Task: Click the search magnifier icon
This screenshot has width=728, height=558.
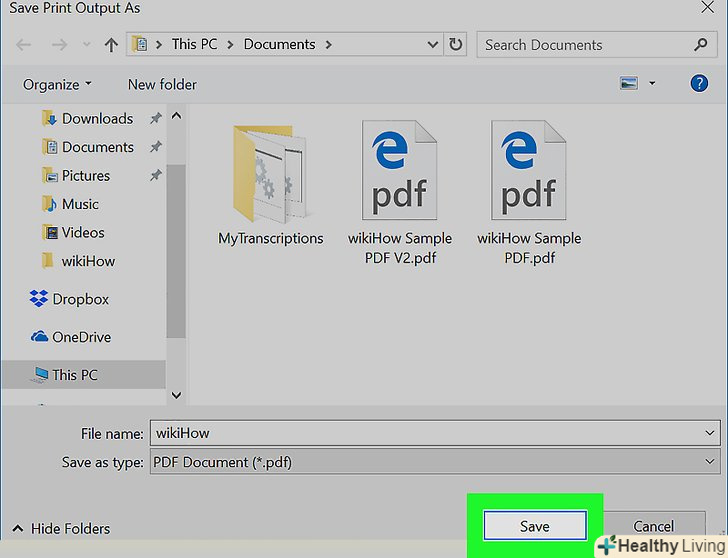Action: coord(701,45)
